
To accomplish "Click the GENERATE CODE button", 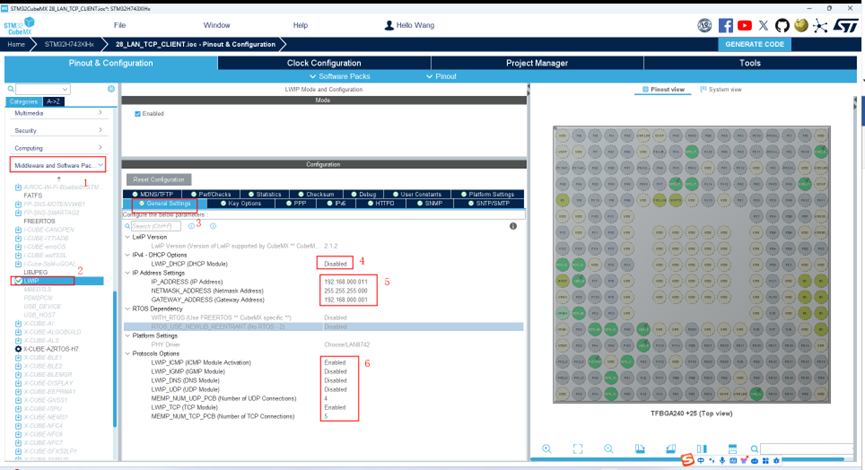I will click(754, 44).
